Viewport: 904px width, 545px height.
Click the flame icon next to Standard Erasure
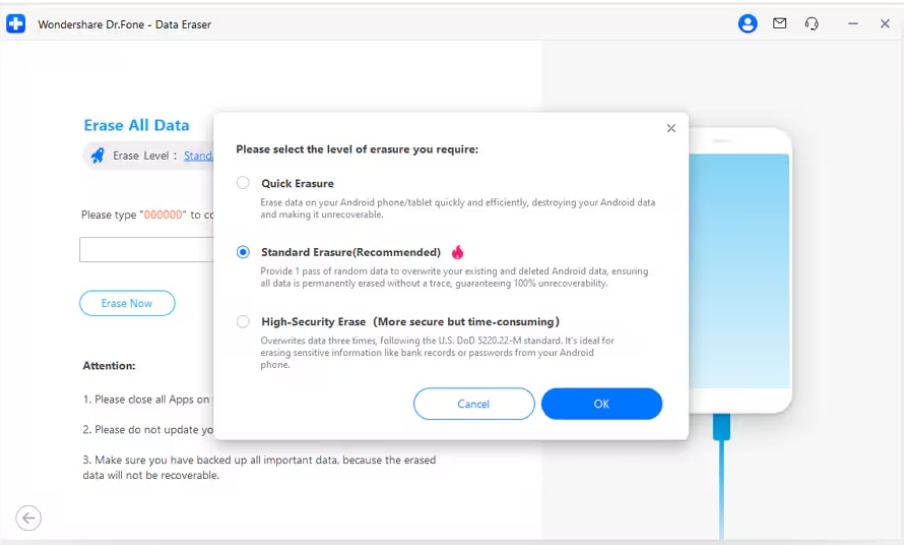(x=458, y=252)
